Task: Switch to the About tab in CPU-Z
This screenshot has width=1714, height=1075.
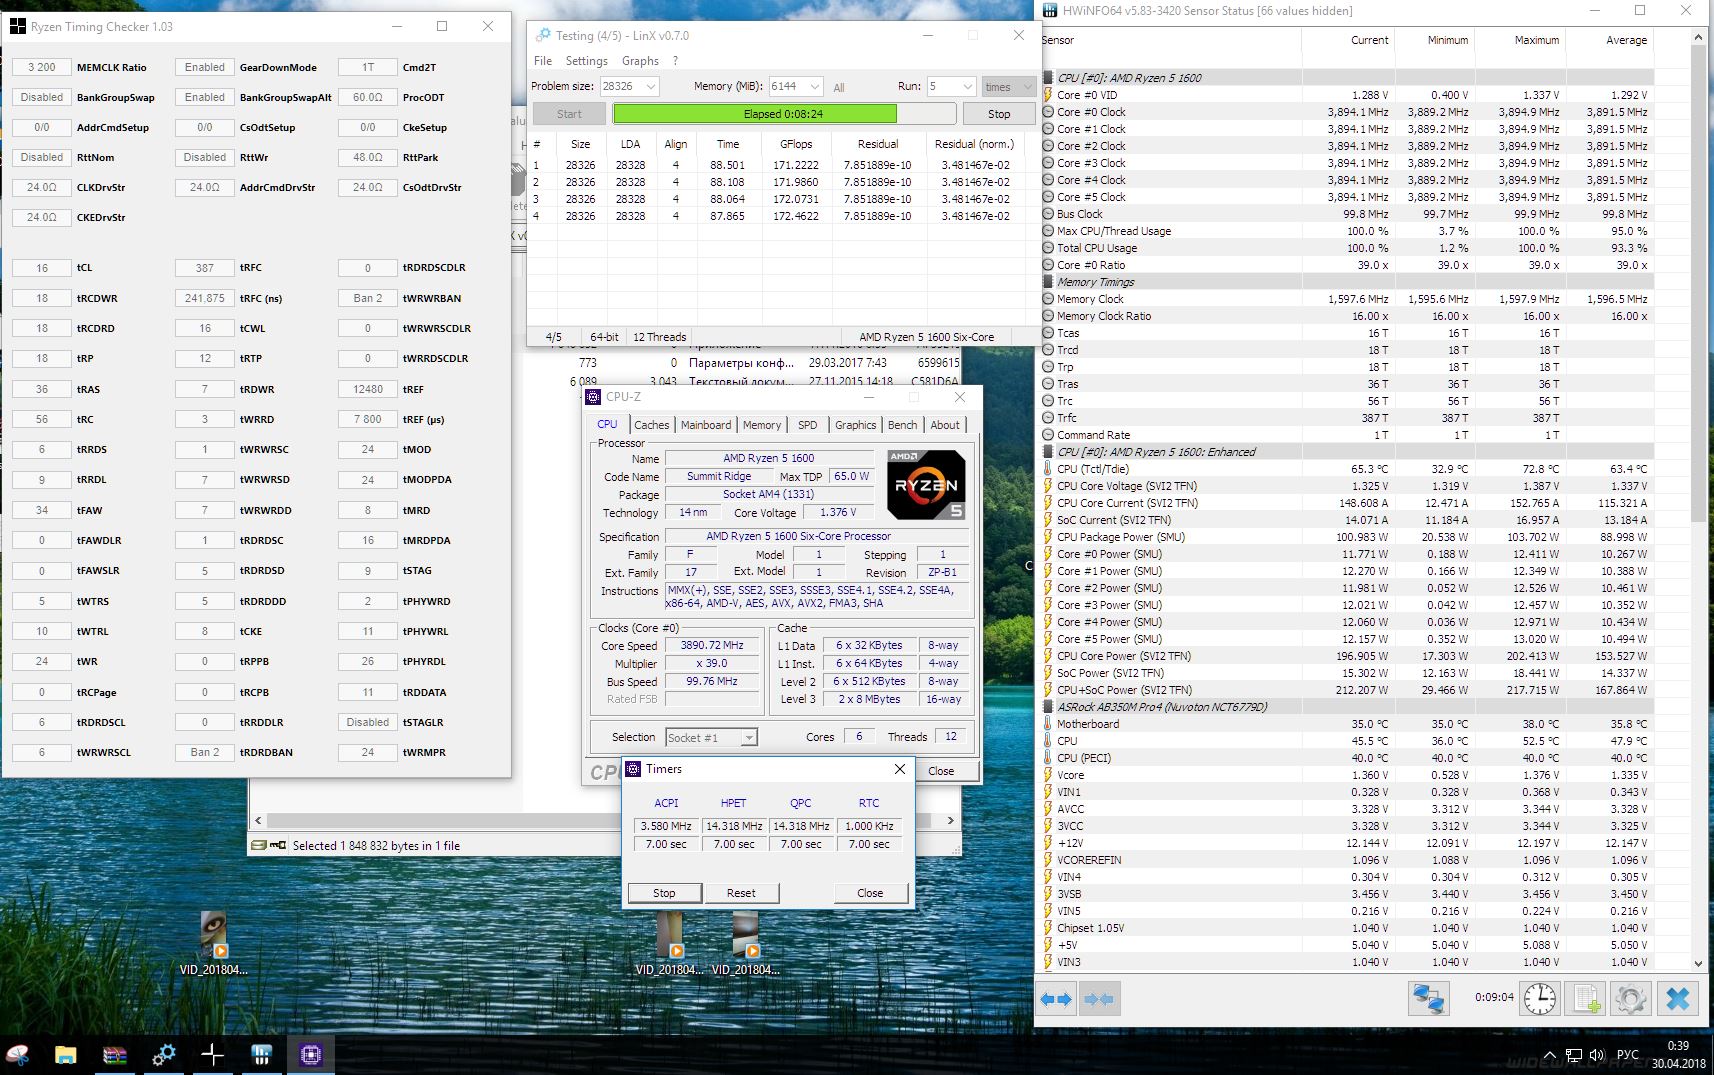Action: coord(945,425)
